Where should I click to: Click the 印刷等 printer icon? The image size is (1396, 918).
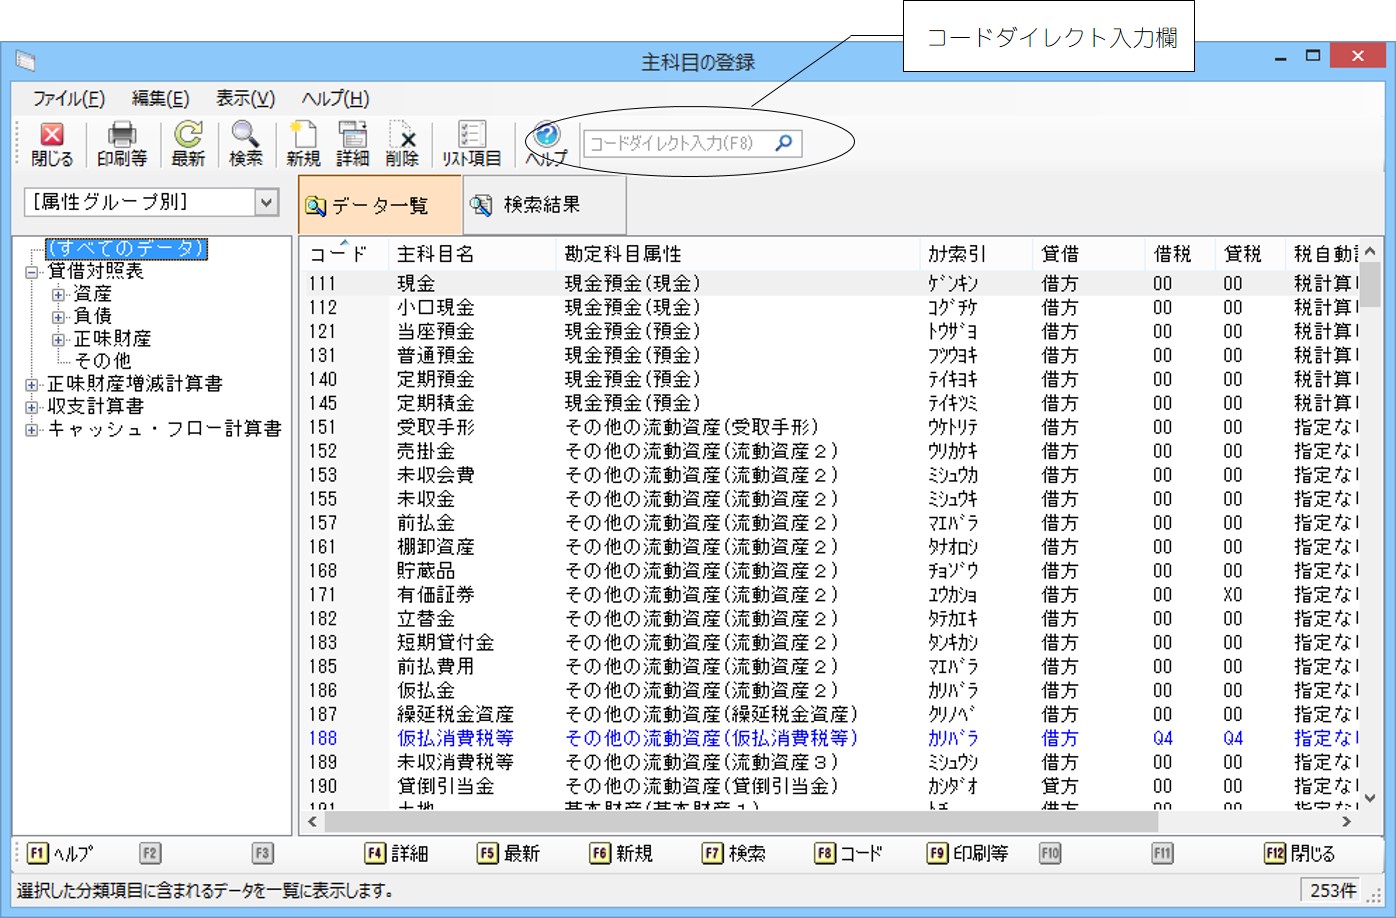point(122,143)
